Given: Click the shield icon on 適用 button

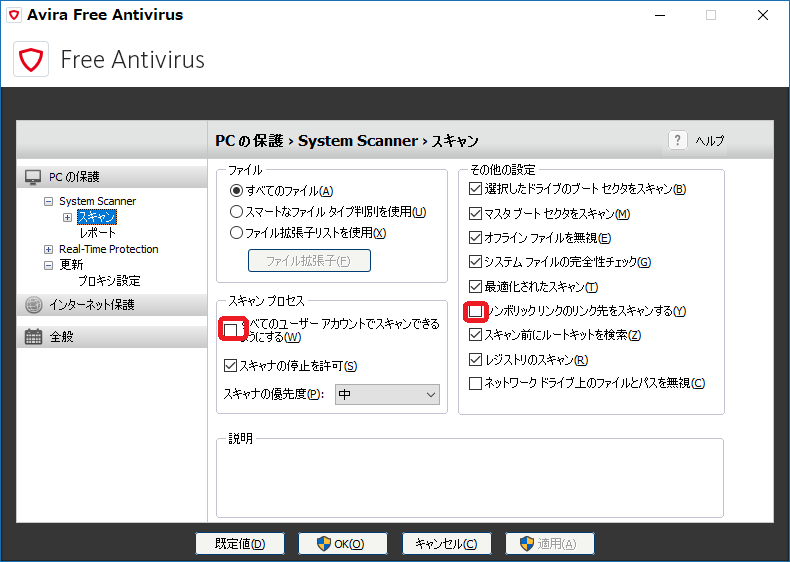Looking at the screenshot, I should pyautogui.click(x=526, y=544).
